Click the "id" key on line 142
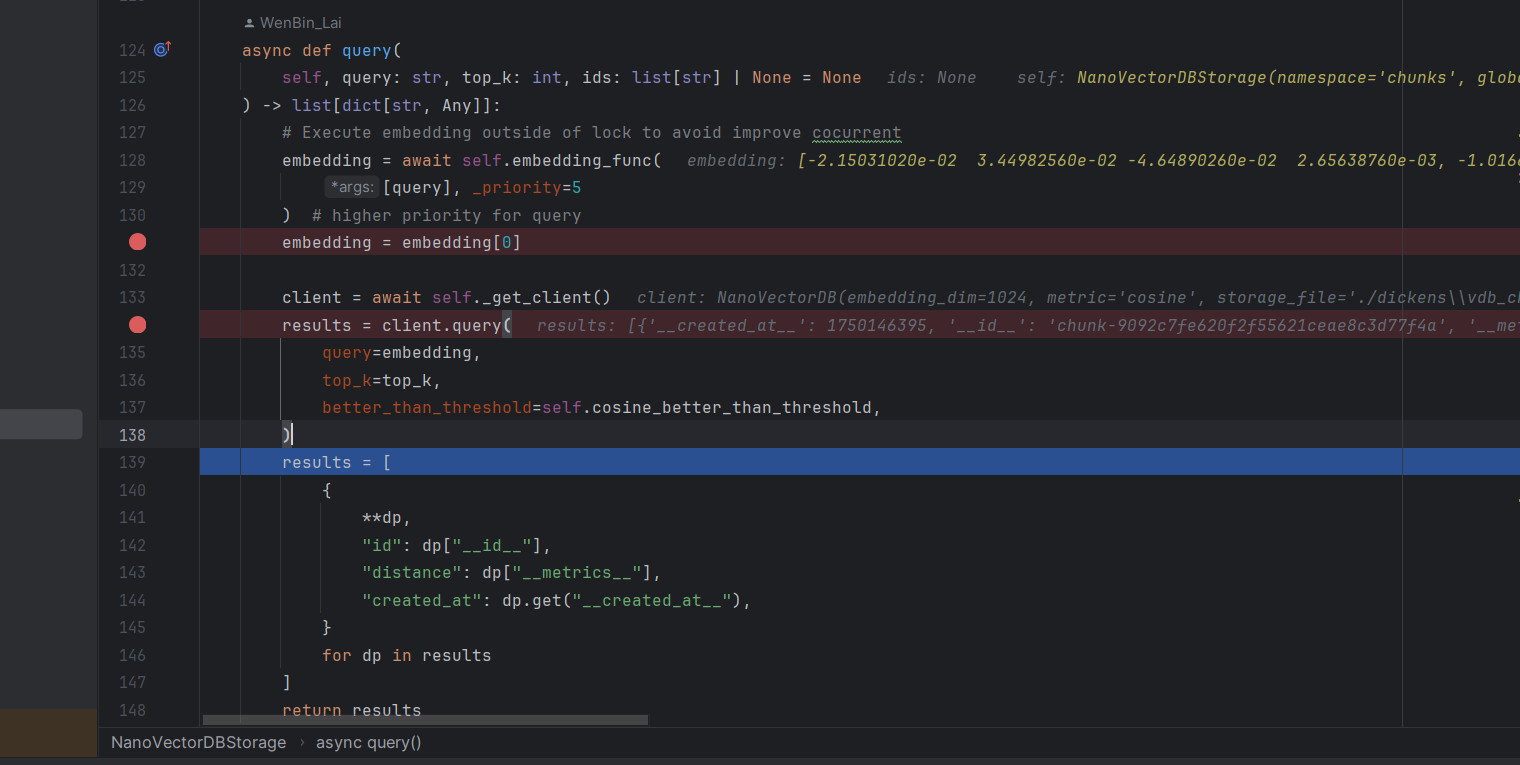The image size is (1520, 765). coord(382,545)
